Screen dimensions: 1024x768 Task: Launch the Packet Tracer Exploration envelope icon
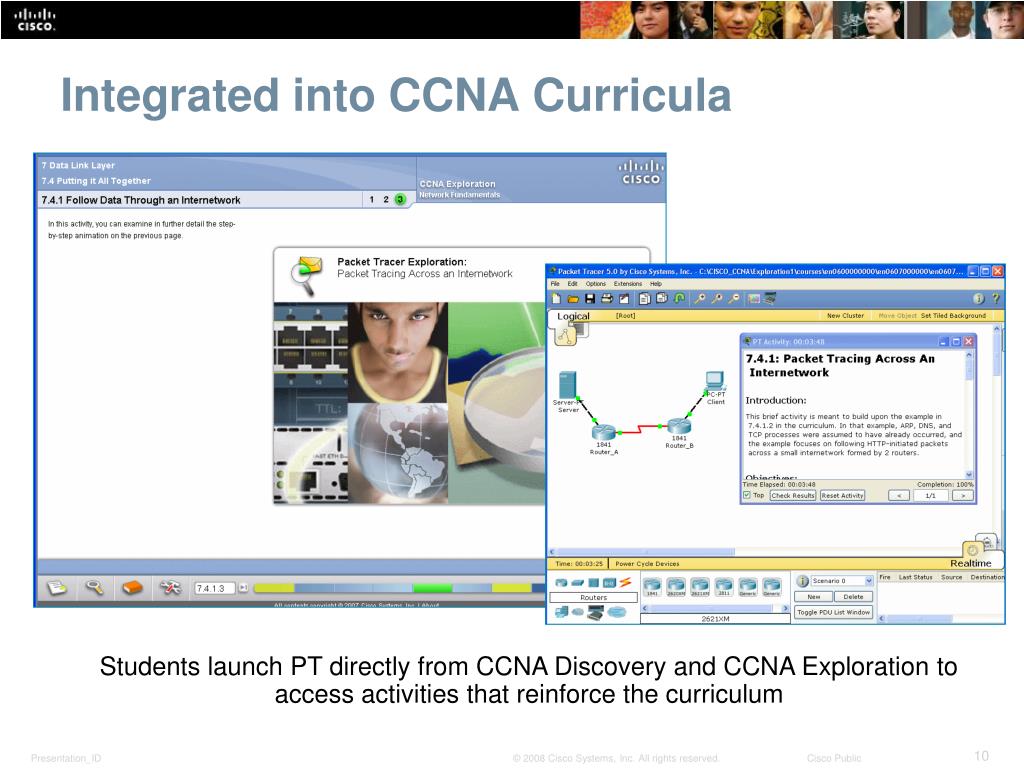click(x=306, y=274)
